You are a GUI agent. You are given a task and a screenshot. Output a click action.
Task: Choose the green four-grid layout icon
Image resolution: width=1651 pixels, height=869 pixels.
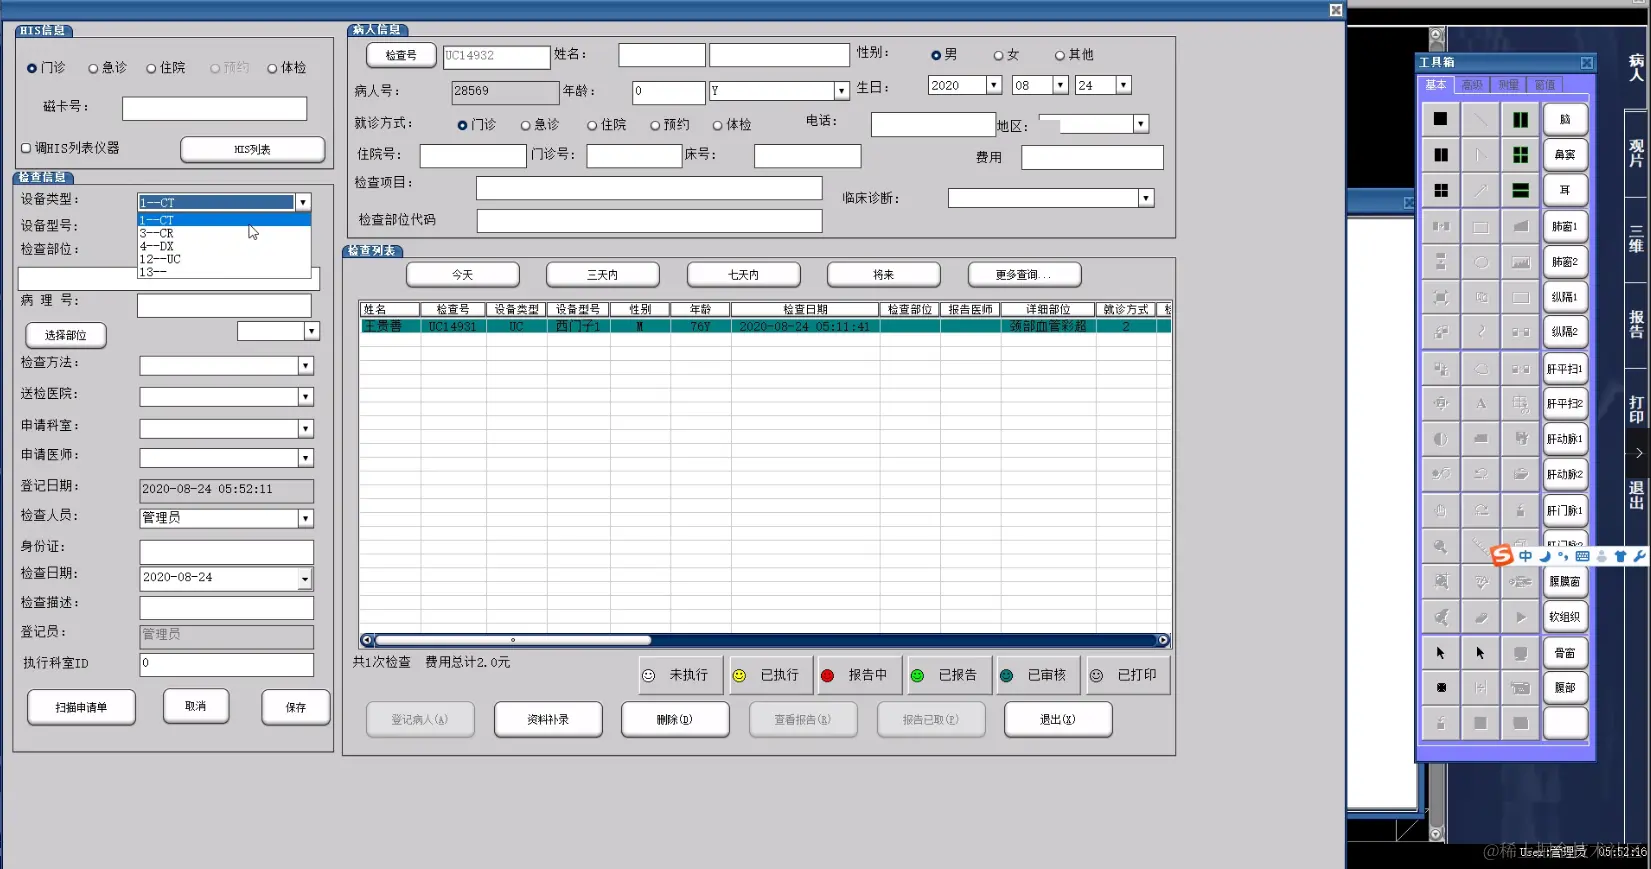tap(1520, 155)
